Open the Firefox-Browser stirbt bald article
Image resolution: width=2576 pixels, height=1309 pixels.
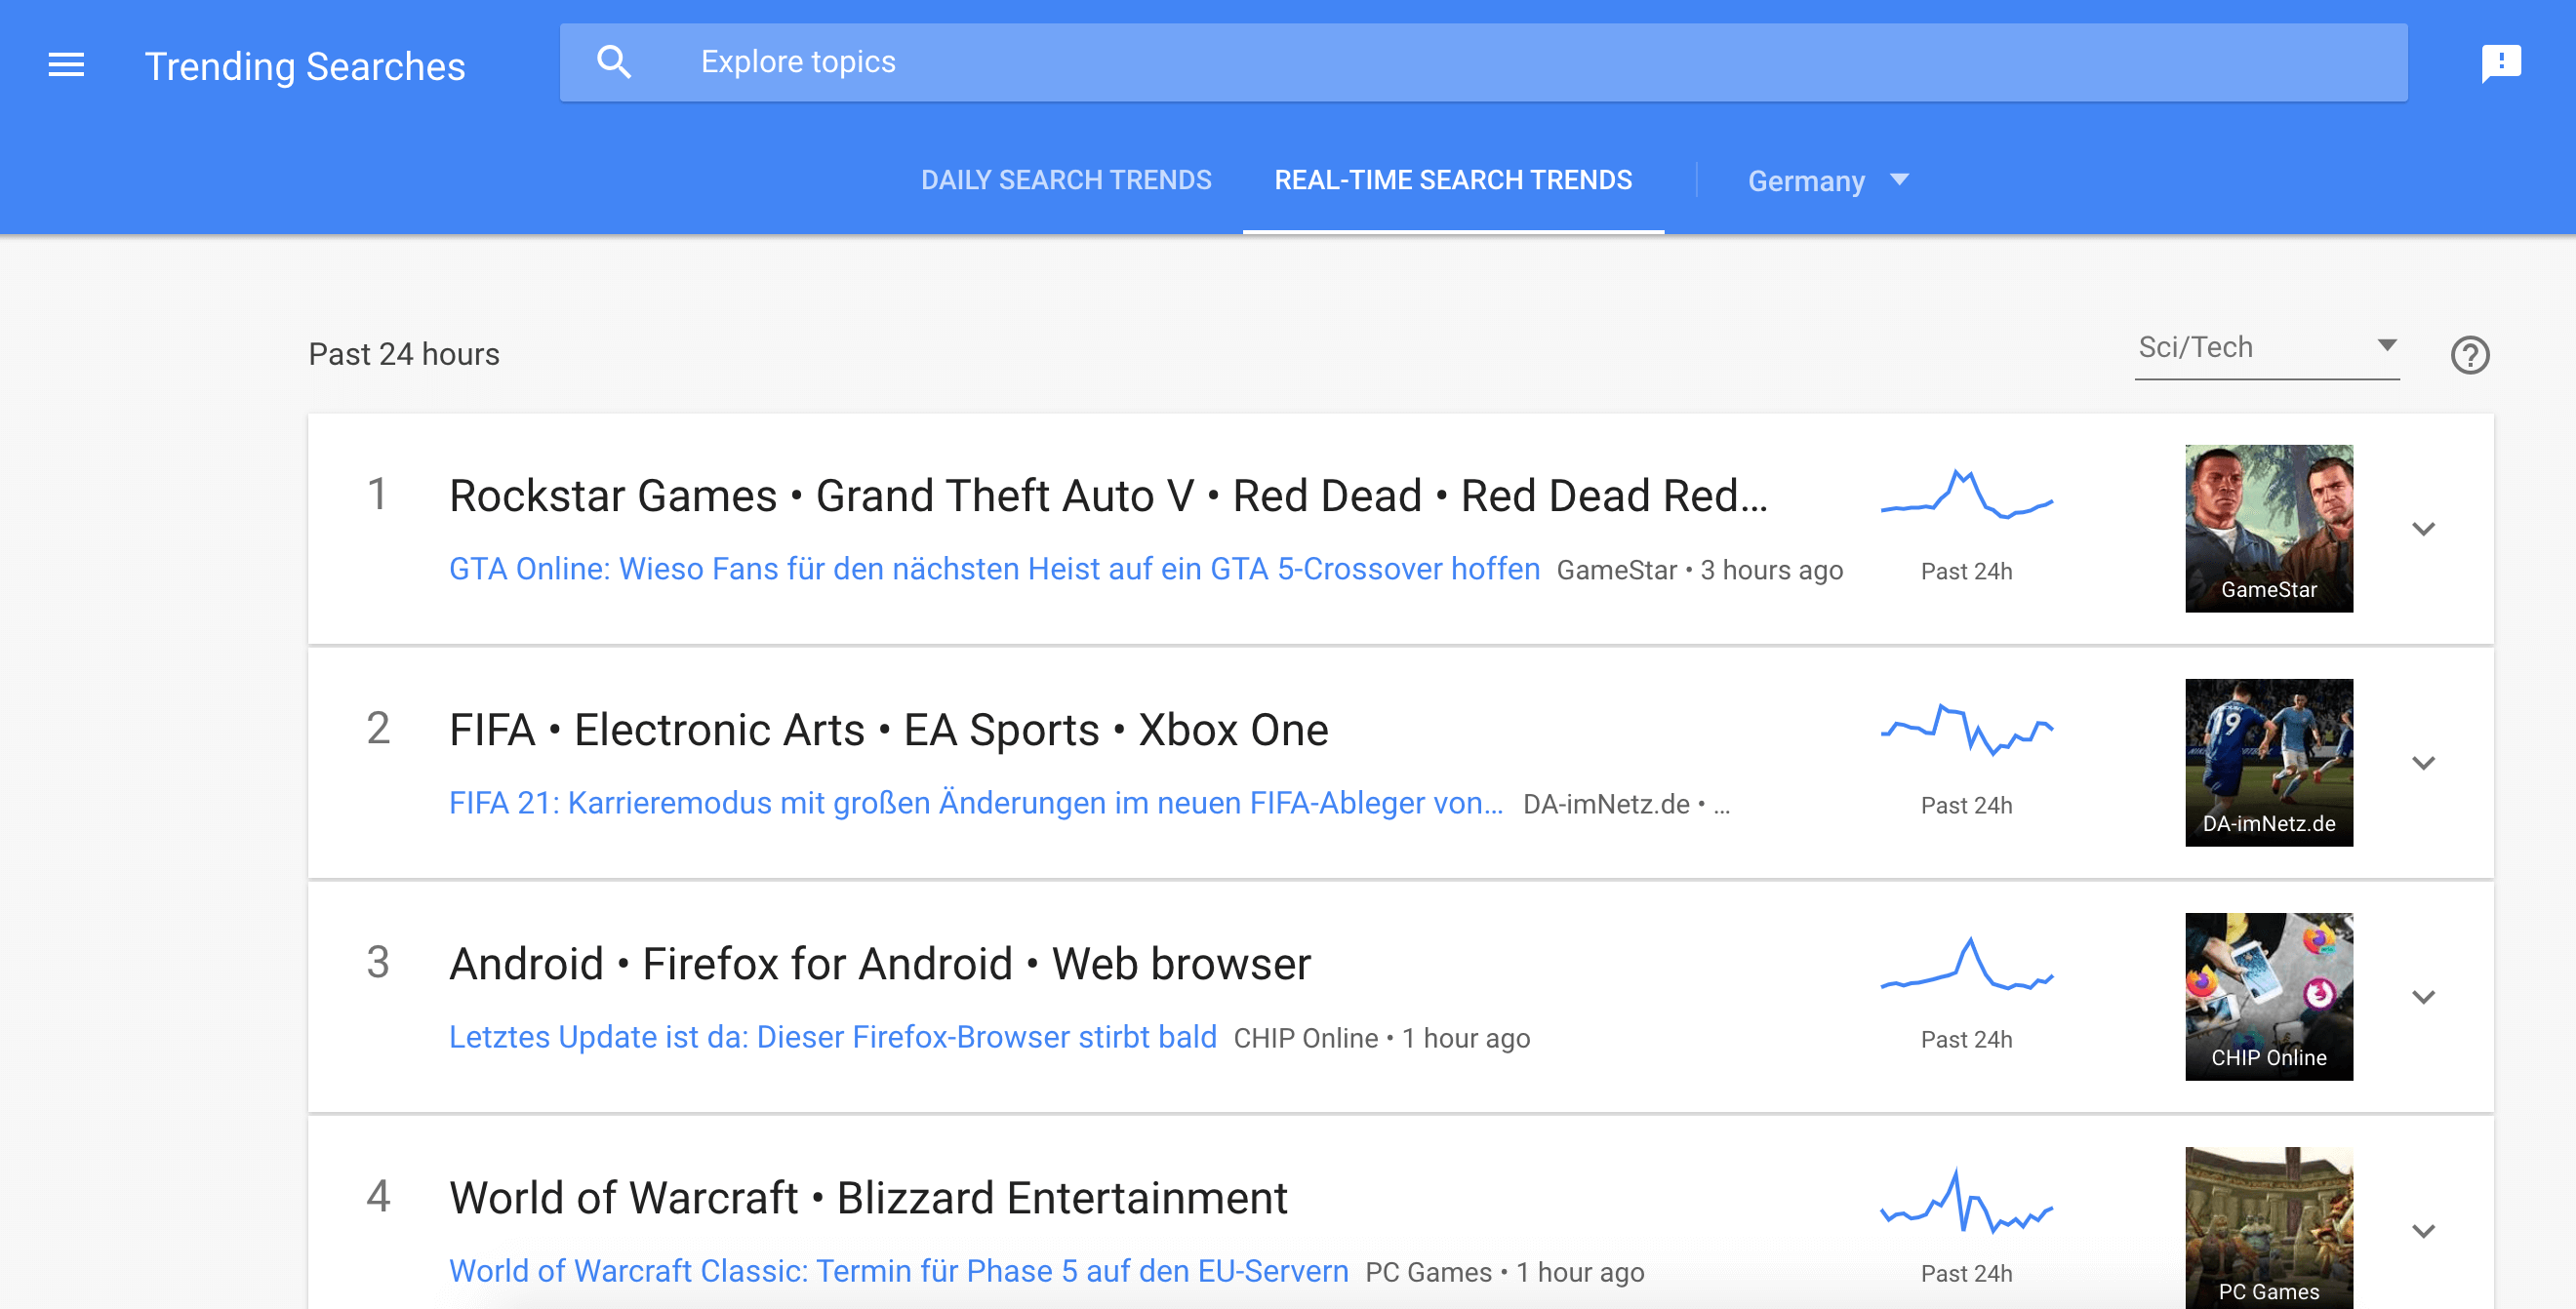point(832,1036)
